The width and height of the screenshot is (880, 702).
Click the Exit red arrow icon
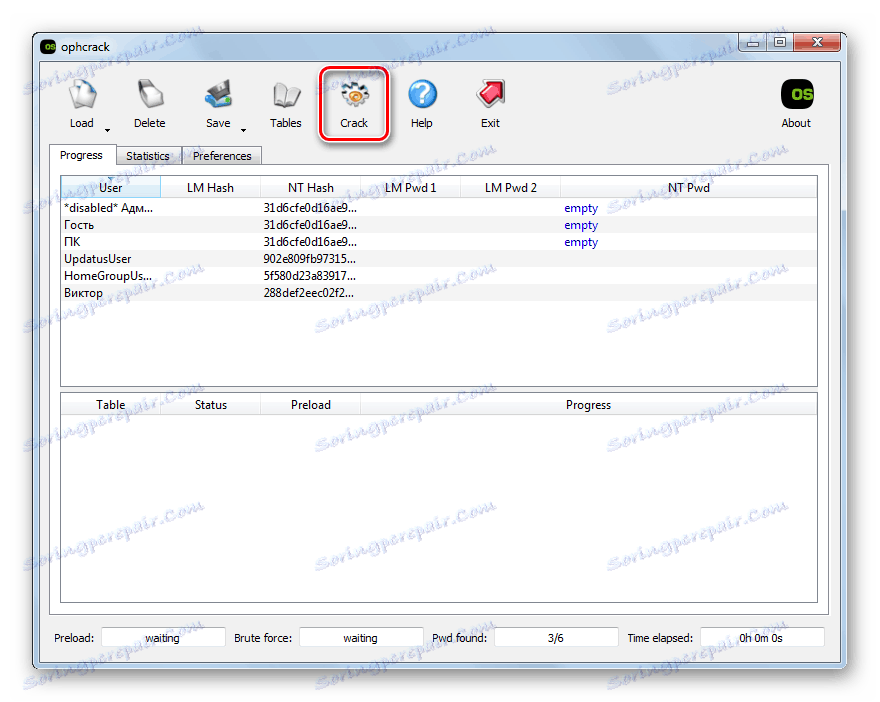491,94
